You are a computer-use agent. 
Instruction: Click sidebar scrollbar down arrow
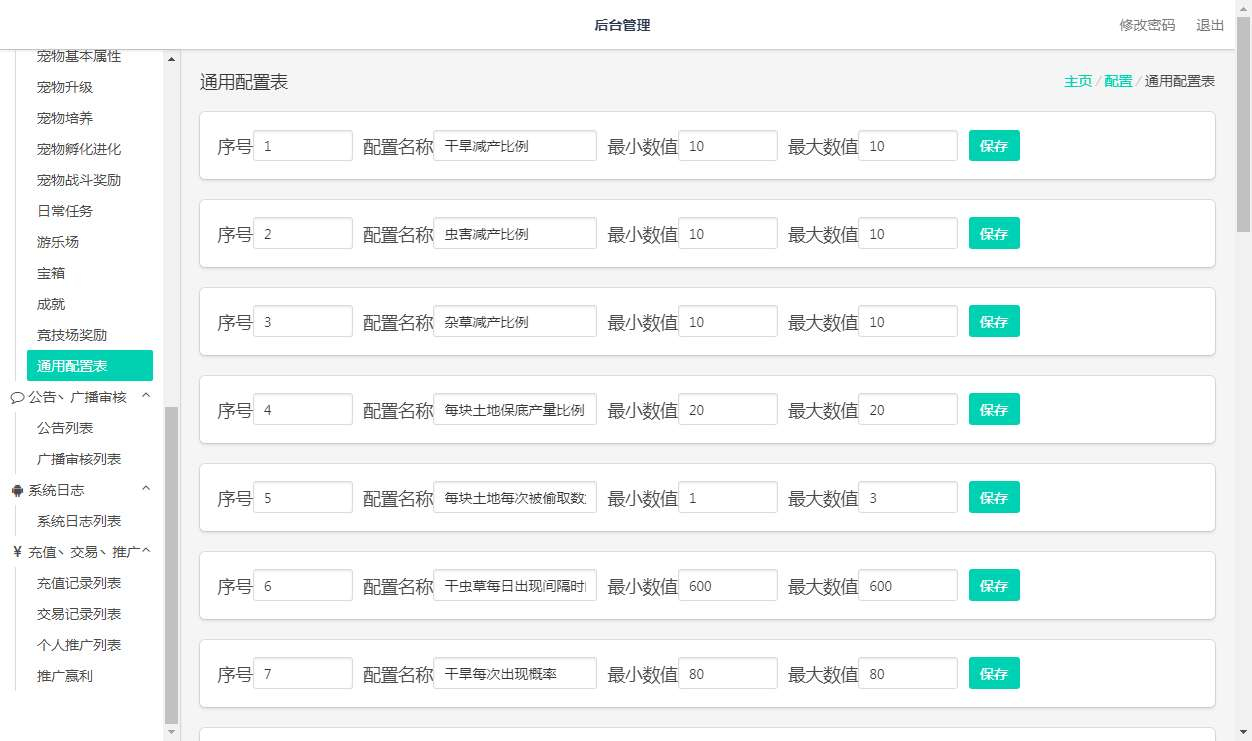(171, 733)
